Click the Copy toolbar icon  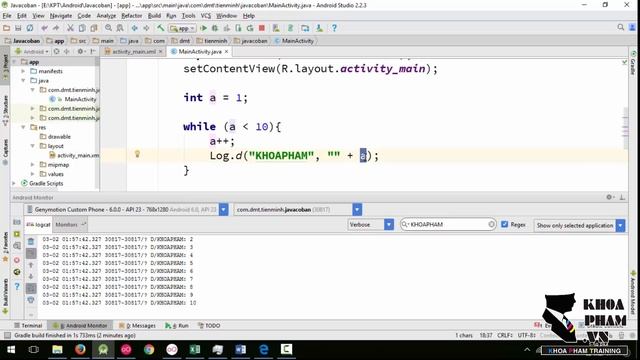(82, 28)
